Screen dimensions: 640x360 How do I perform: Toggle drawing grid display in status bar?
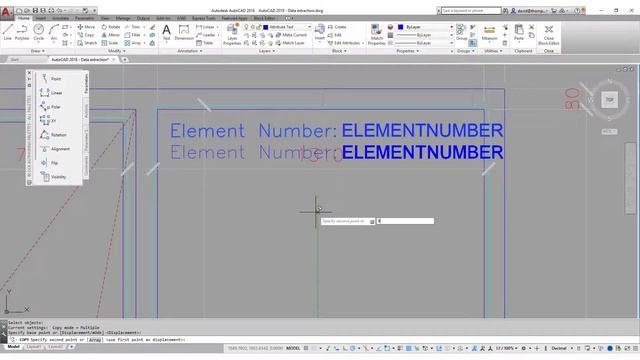[x=306, y=348]
